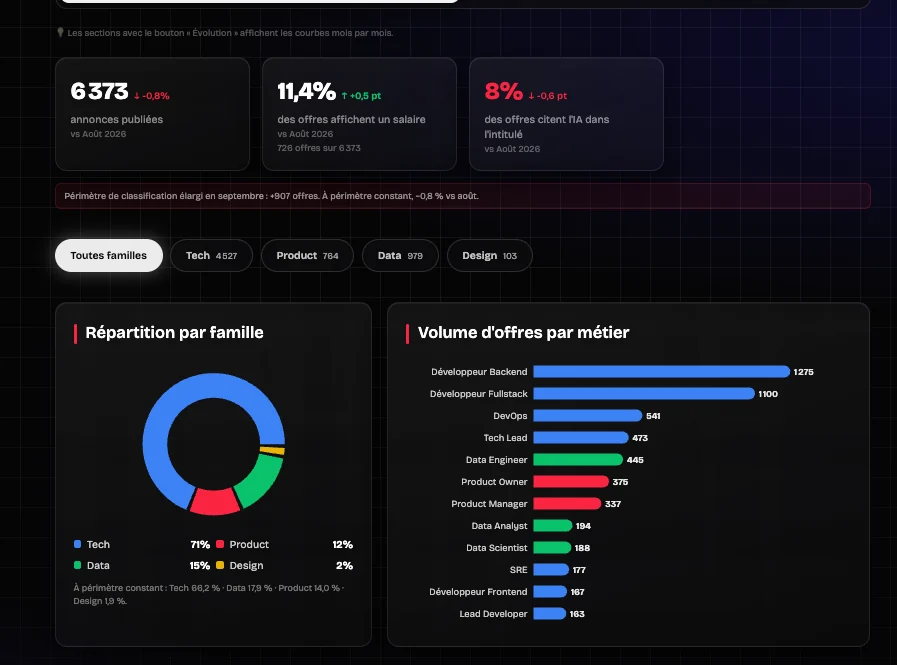
Task: Click the 'À périmètre constant' footnote
Action: (209, 594)
